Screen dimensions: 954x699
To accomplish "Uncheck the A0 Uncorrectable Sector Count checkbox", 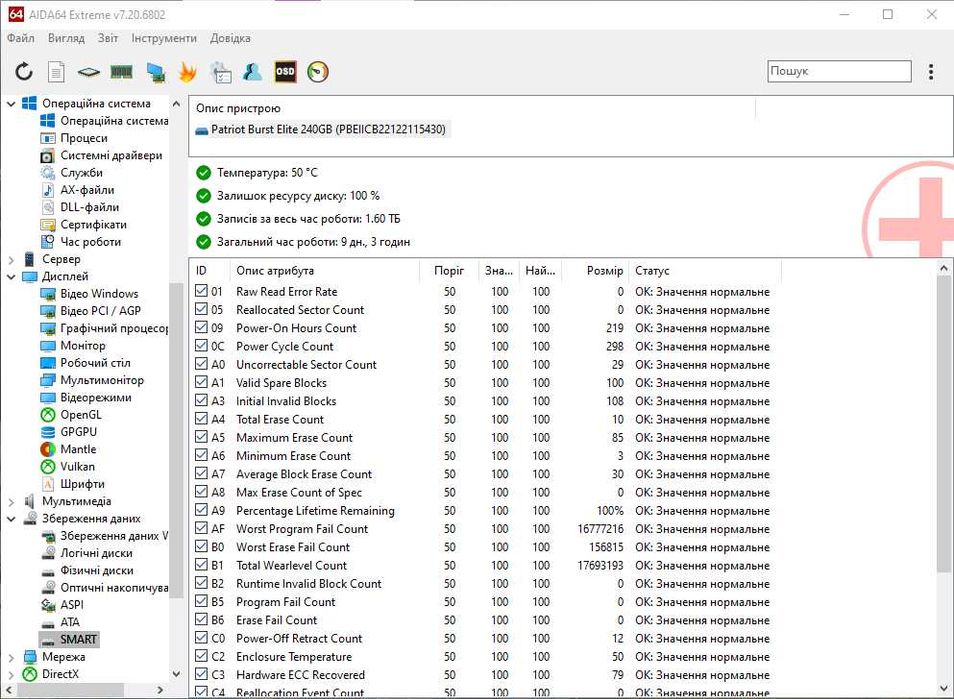I will [201, 364].
